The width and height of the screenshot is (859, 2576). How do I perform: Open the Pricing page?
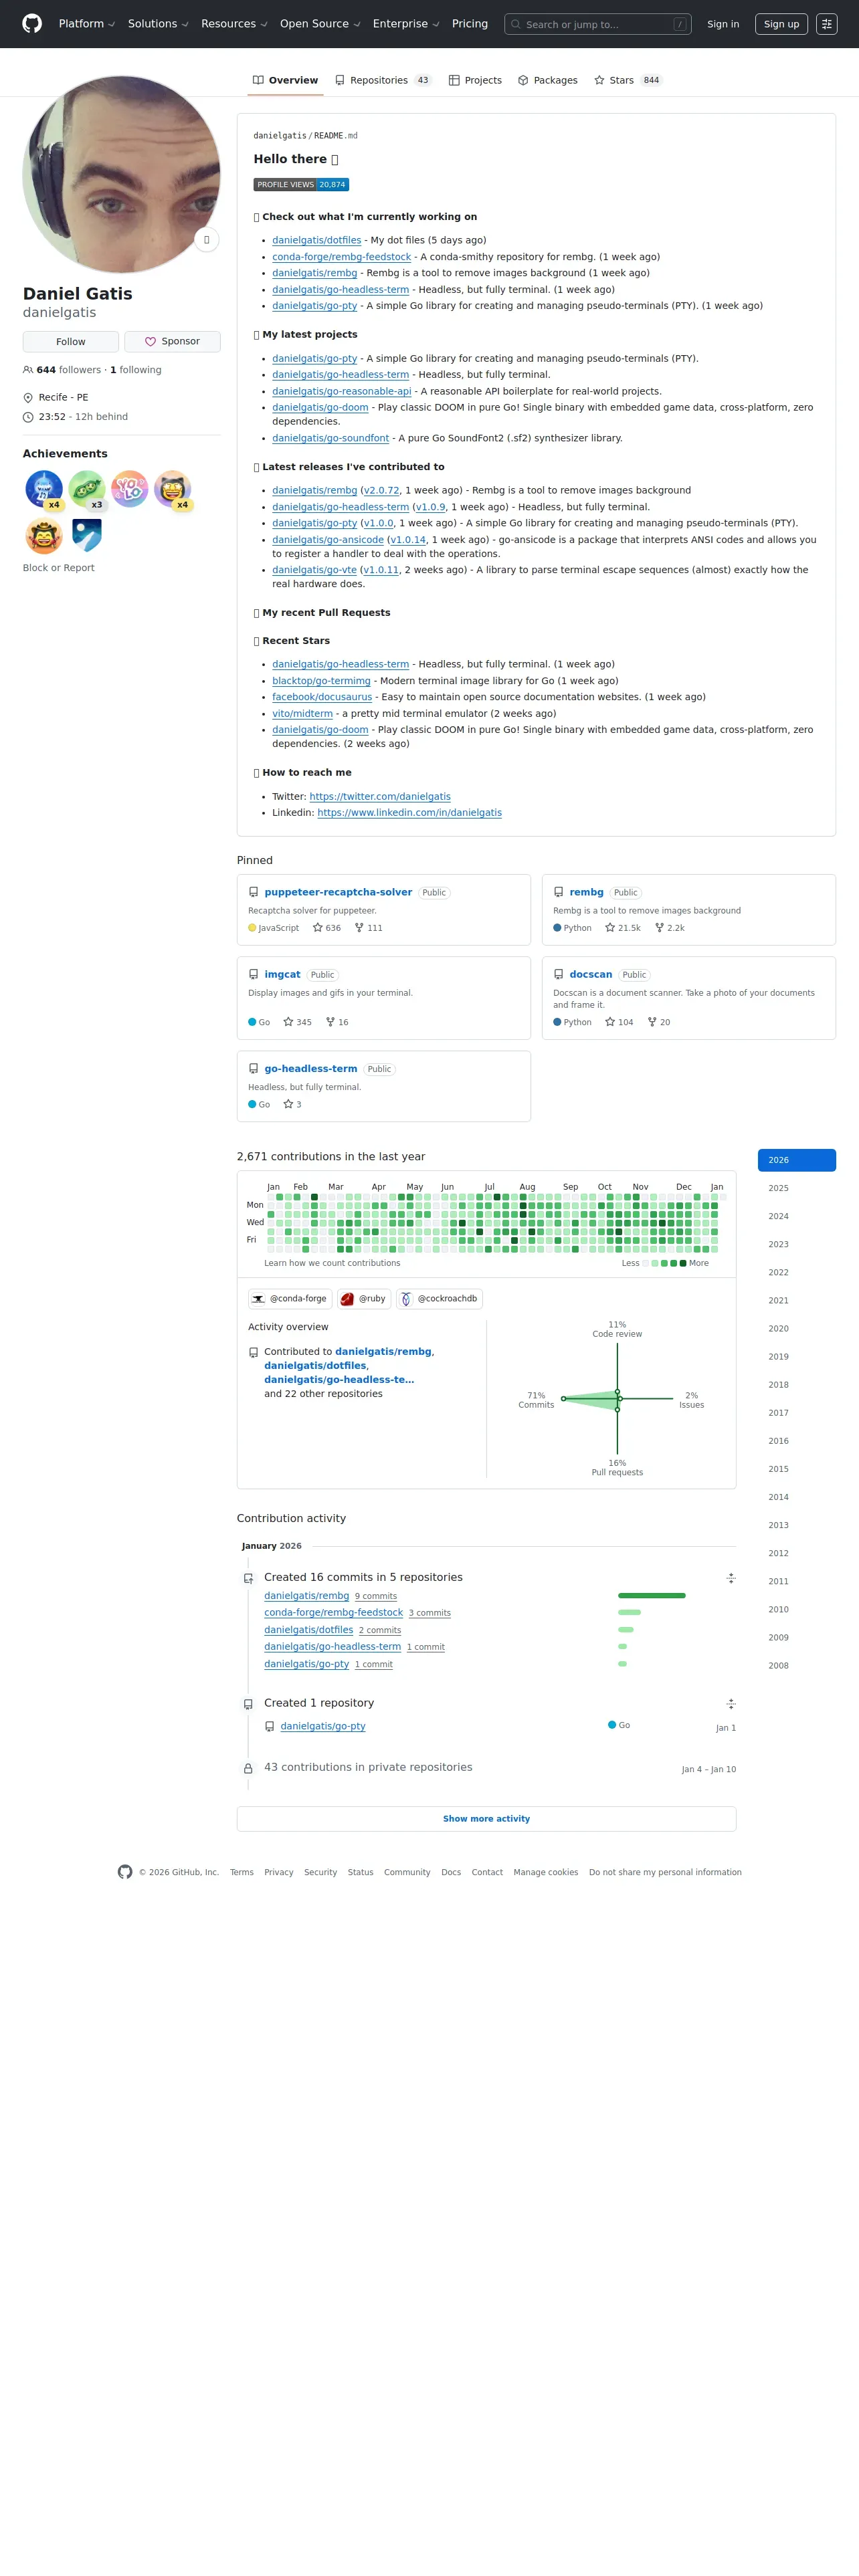point(470,24)
